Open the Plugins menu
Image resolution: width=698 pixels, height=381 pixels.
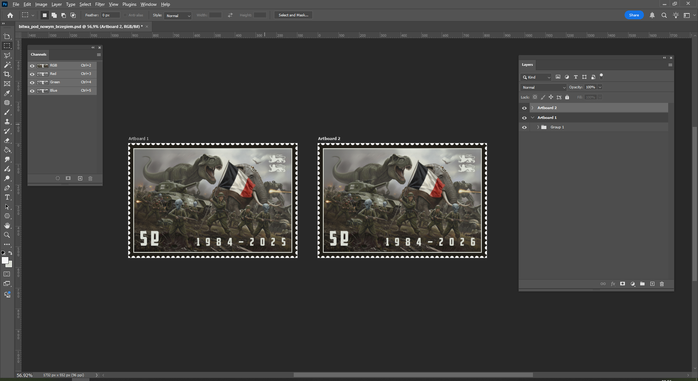[129, 4]
